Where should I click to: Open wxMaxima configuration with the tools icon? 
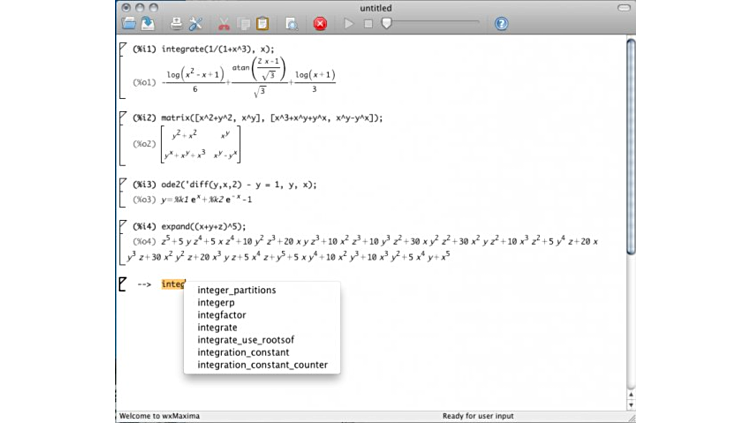(x=196, y=23)
